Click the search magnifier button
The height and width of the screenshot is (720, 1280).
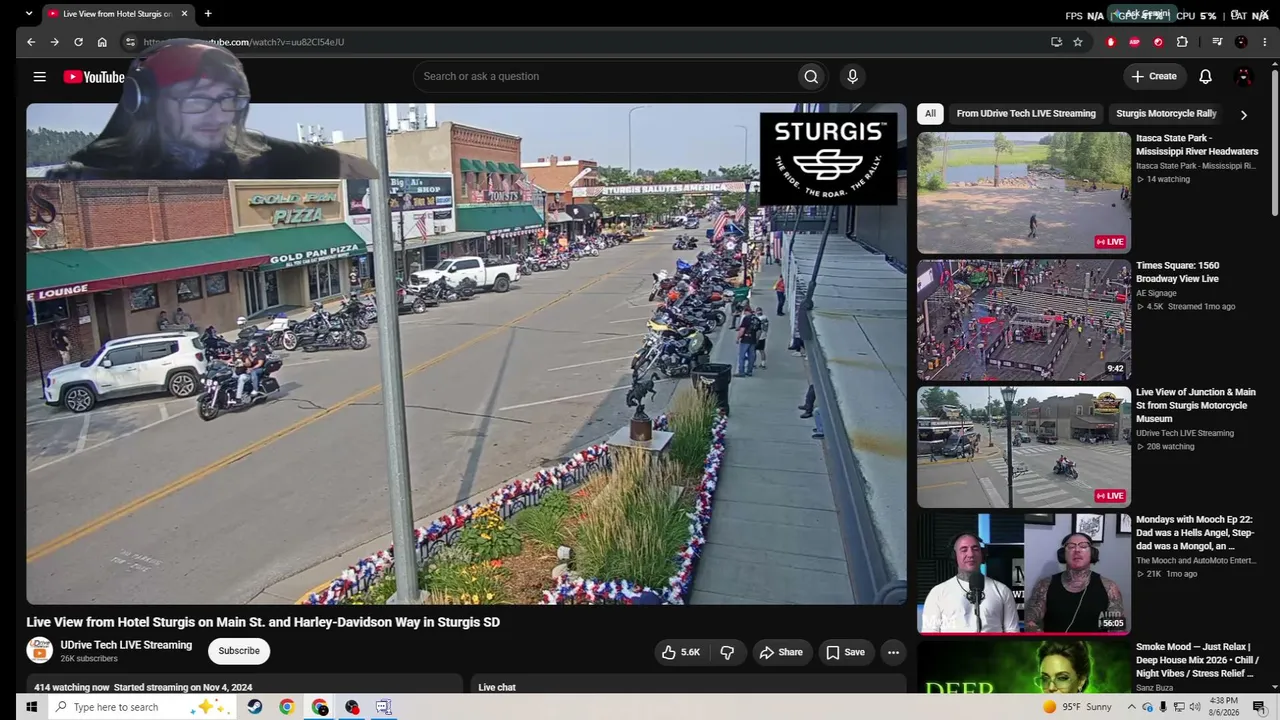(811, 77)
